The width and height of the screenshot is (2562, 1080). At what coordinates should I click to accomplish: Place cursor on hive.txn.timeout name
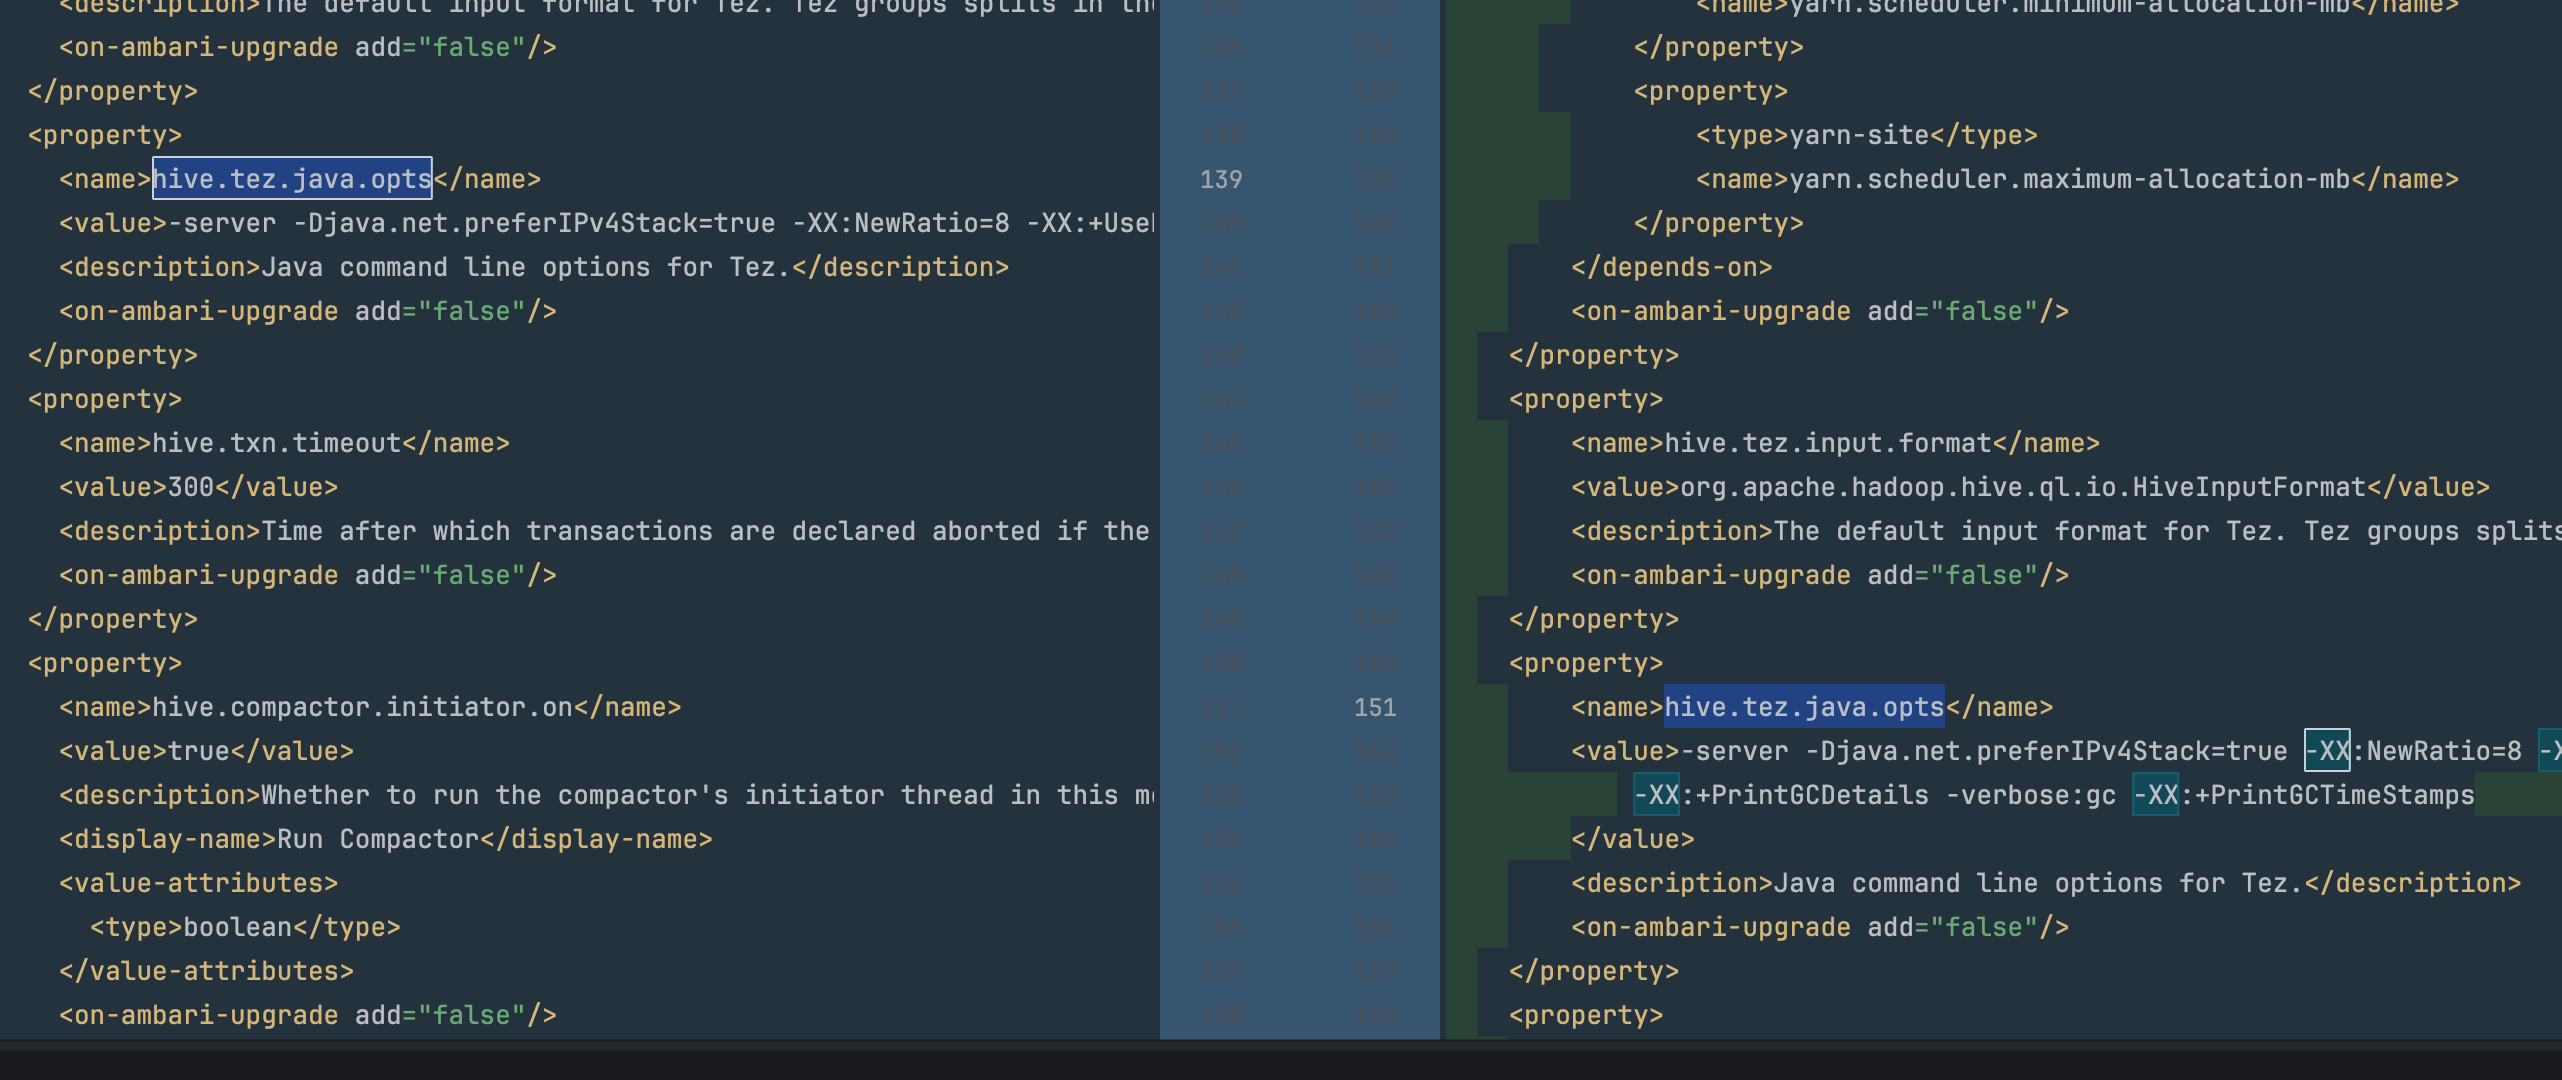pyautogui.click(x=276, y=443)
